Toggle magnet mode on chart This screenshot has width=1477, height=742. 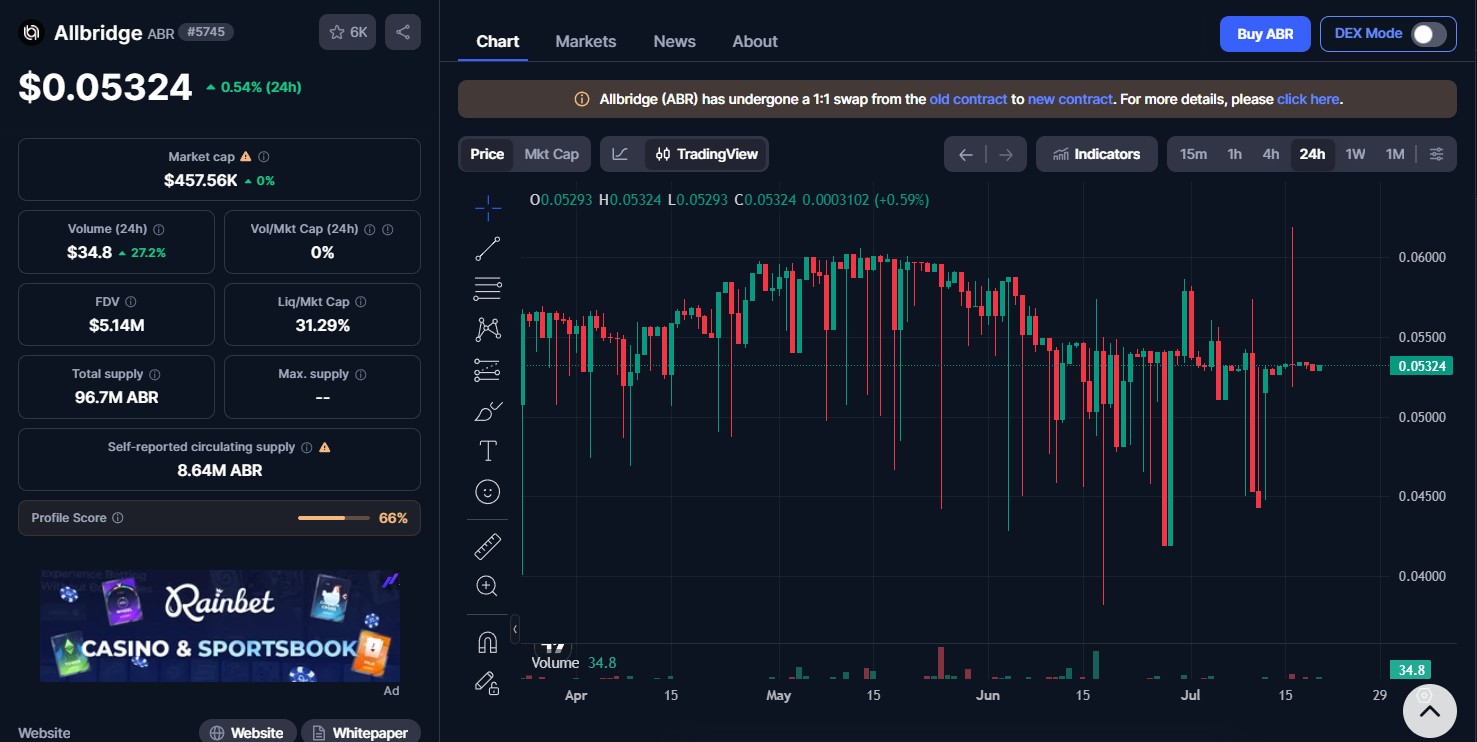coord(488,642)
